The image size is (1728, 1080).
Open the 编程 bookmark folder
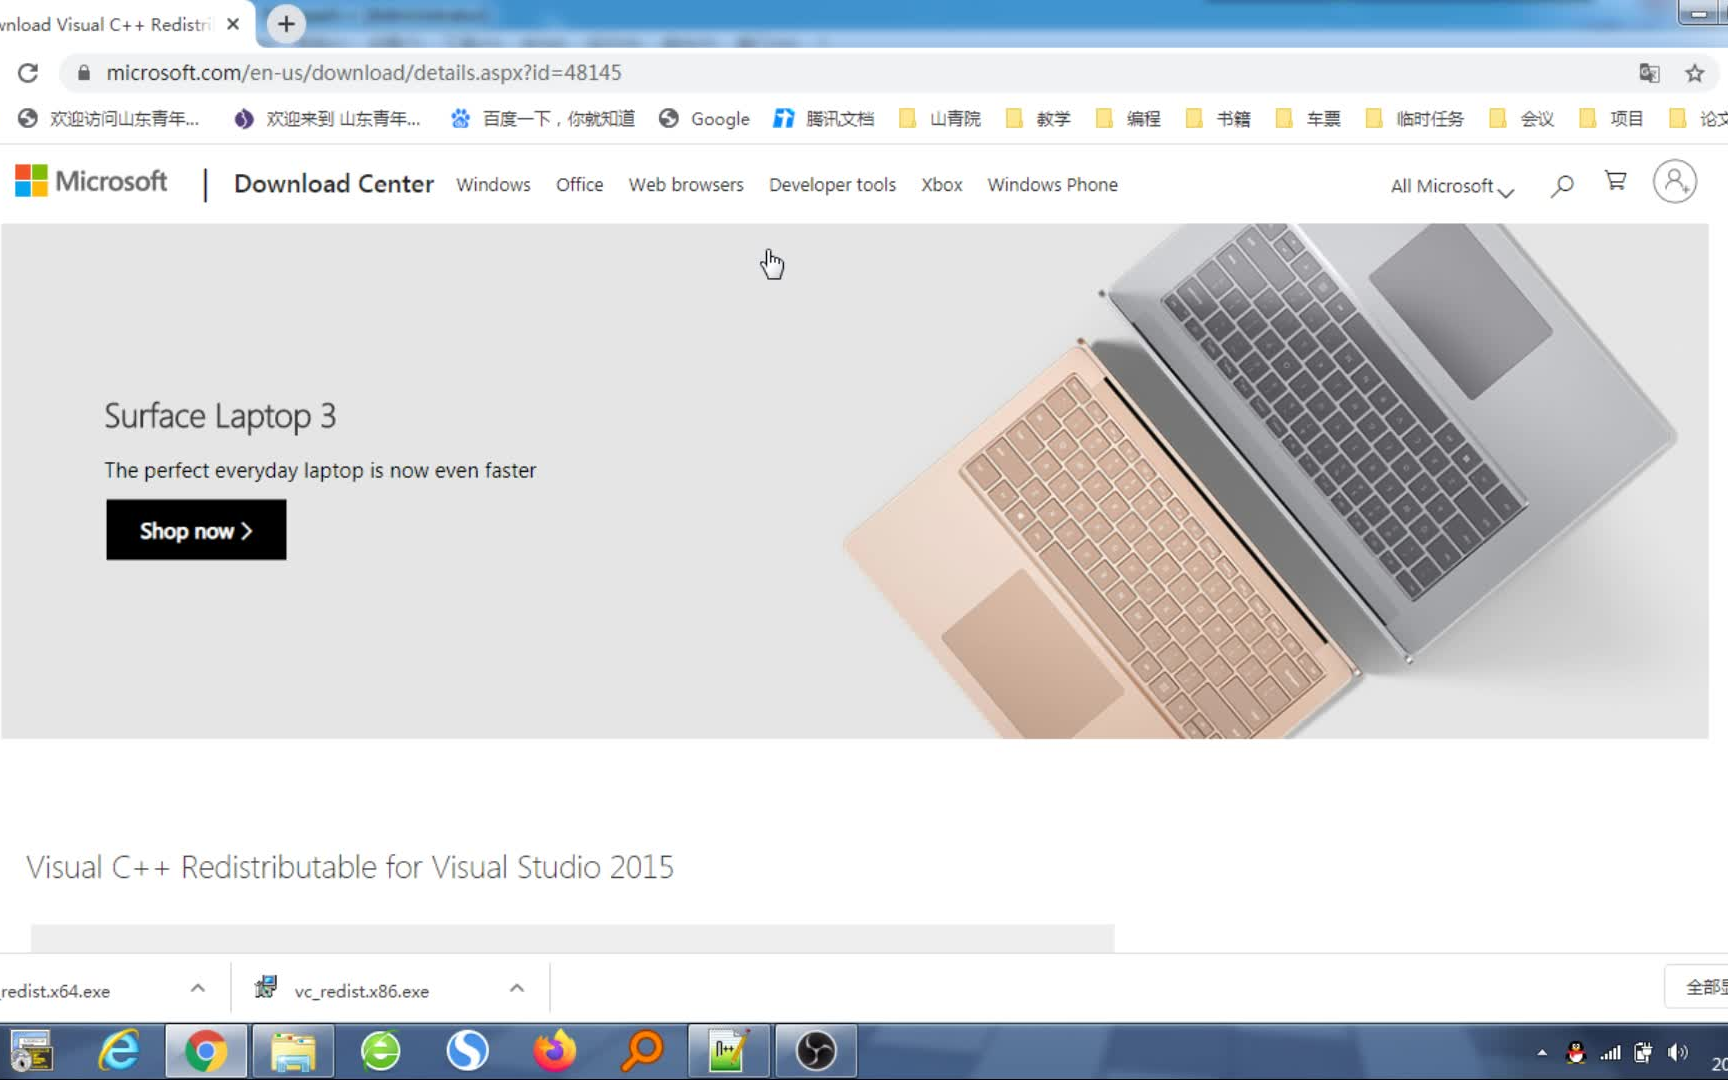tap(1128, 119)
